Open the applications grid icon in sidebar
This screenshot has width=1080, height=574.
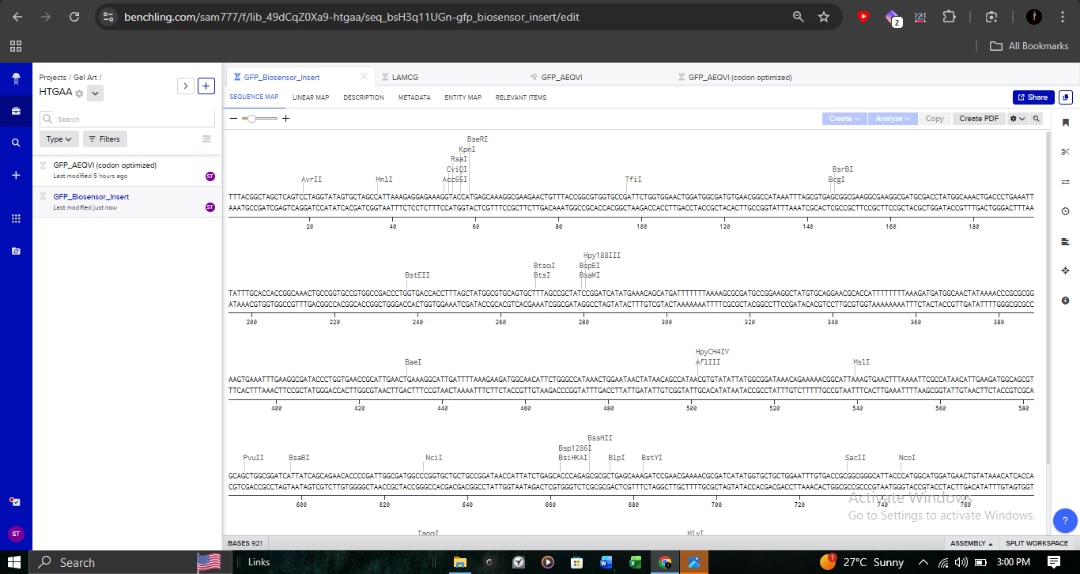pyautogui.click(x=16, y=218)
